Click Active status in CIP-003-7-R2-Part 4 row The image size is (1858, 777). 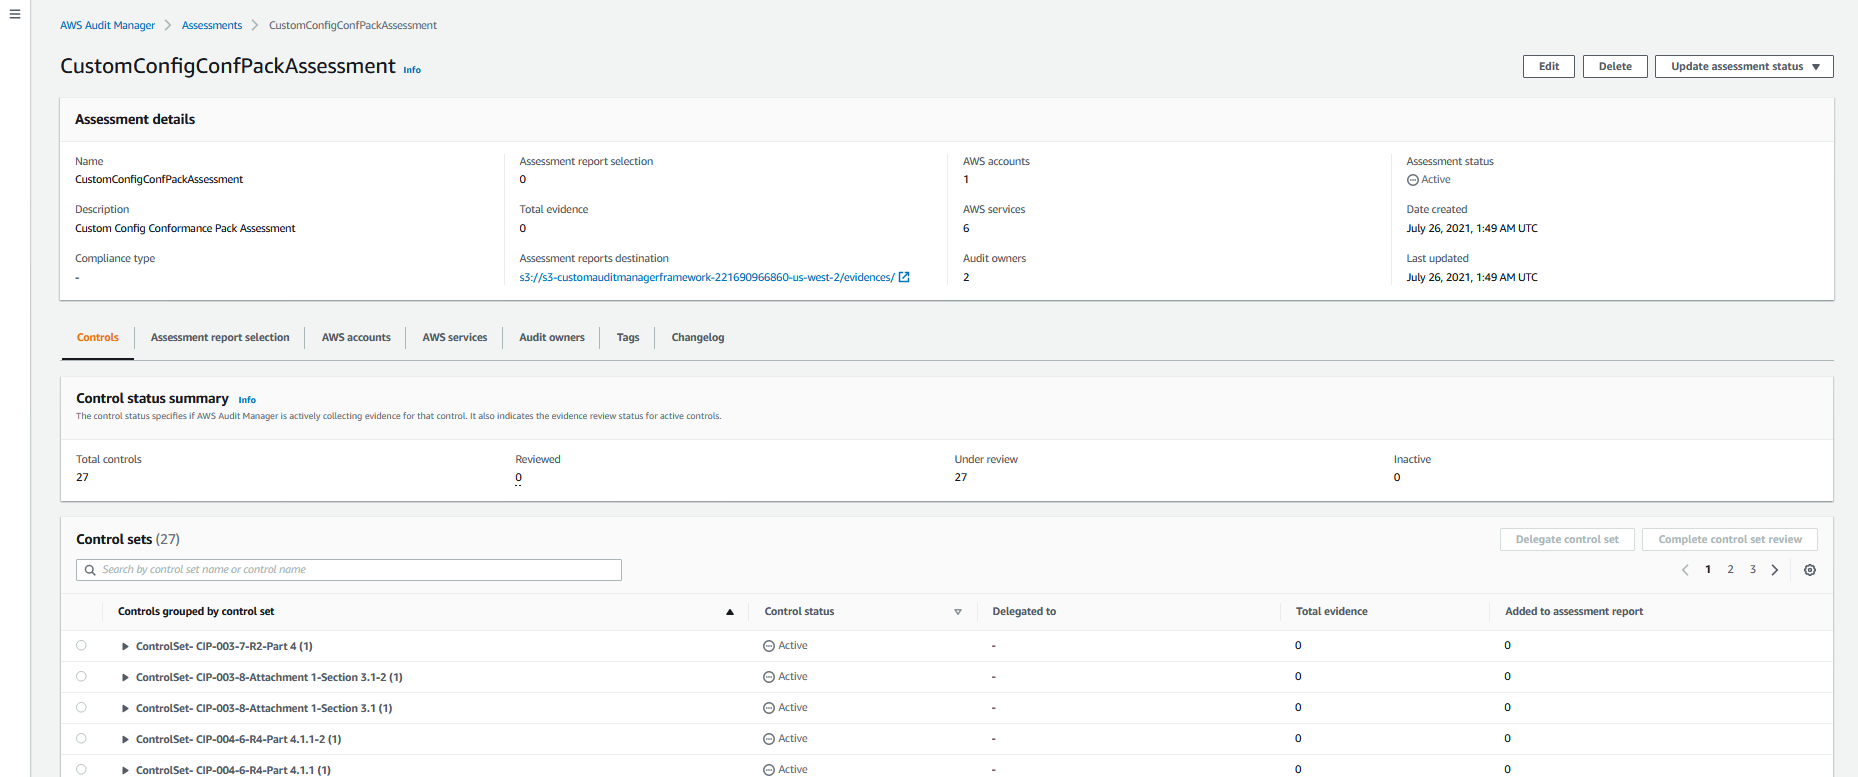click(785, 646)
